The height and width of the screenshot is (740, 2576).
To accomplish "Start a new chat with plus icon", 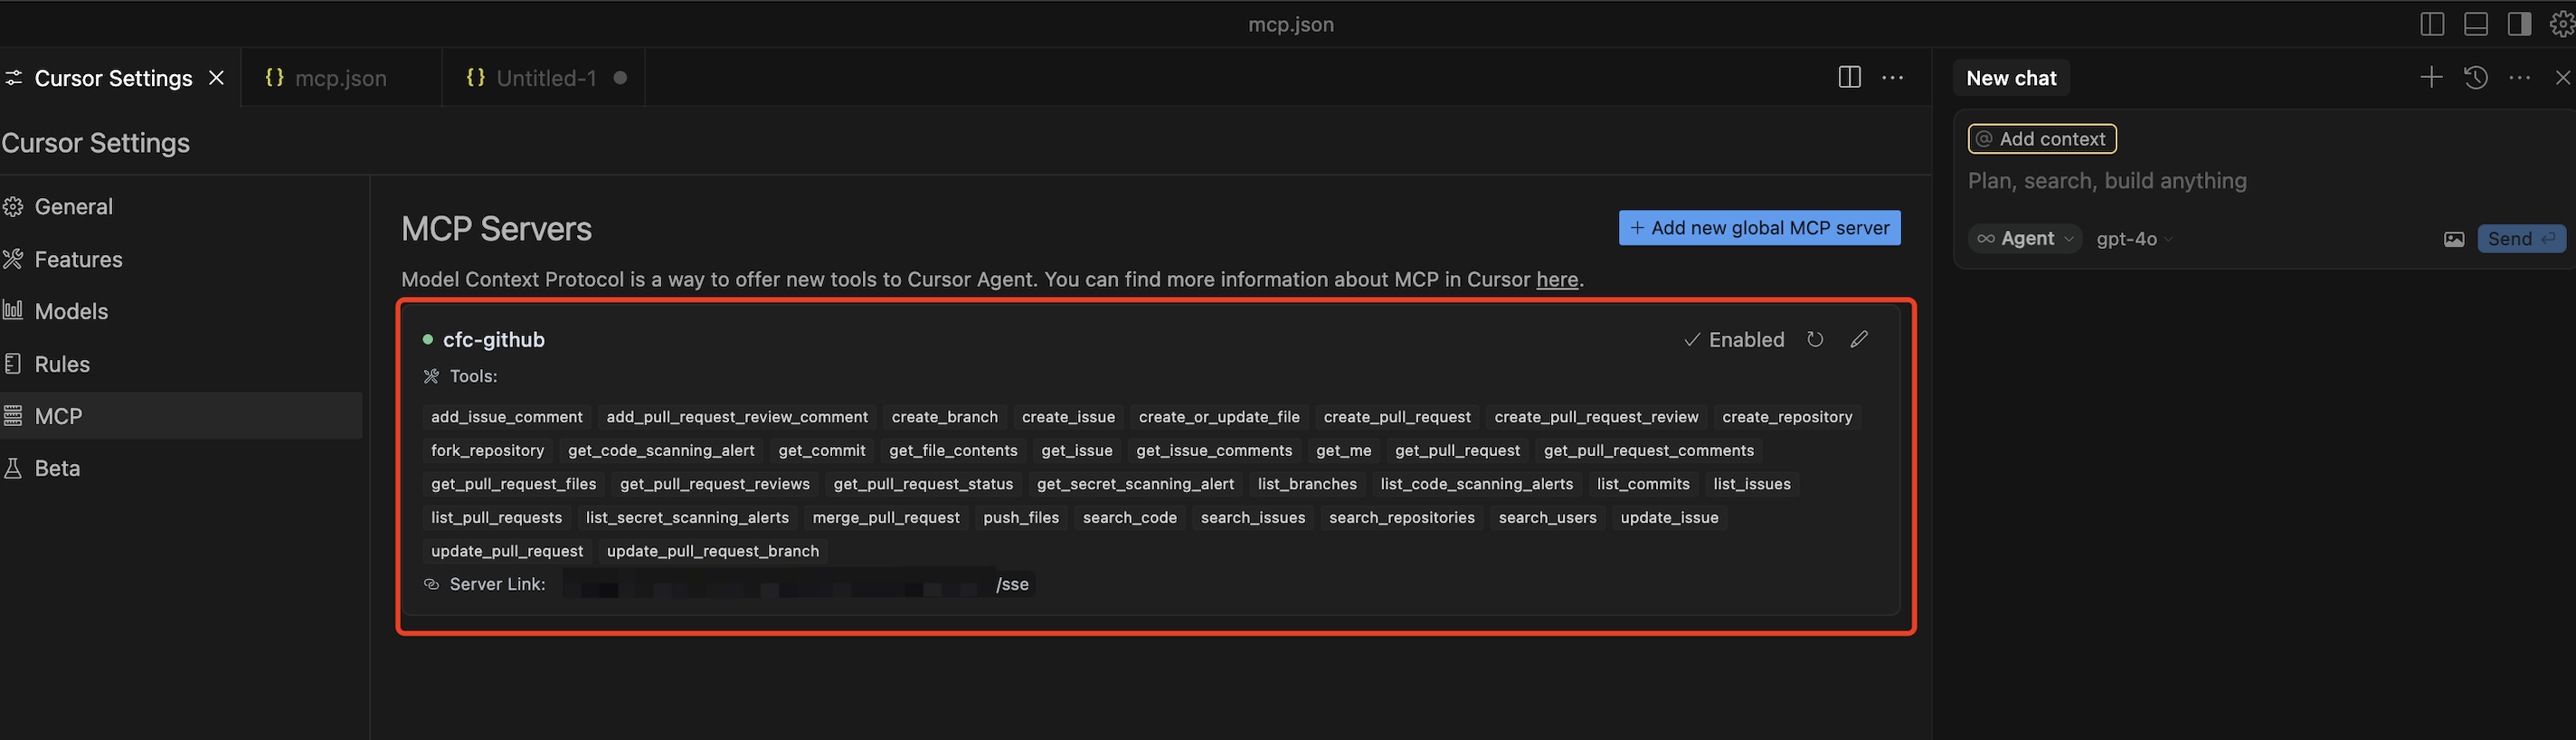I will tap(2431, 78).
